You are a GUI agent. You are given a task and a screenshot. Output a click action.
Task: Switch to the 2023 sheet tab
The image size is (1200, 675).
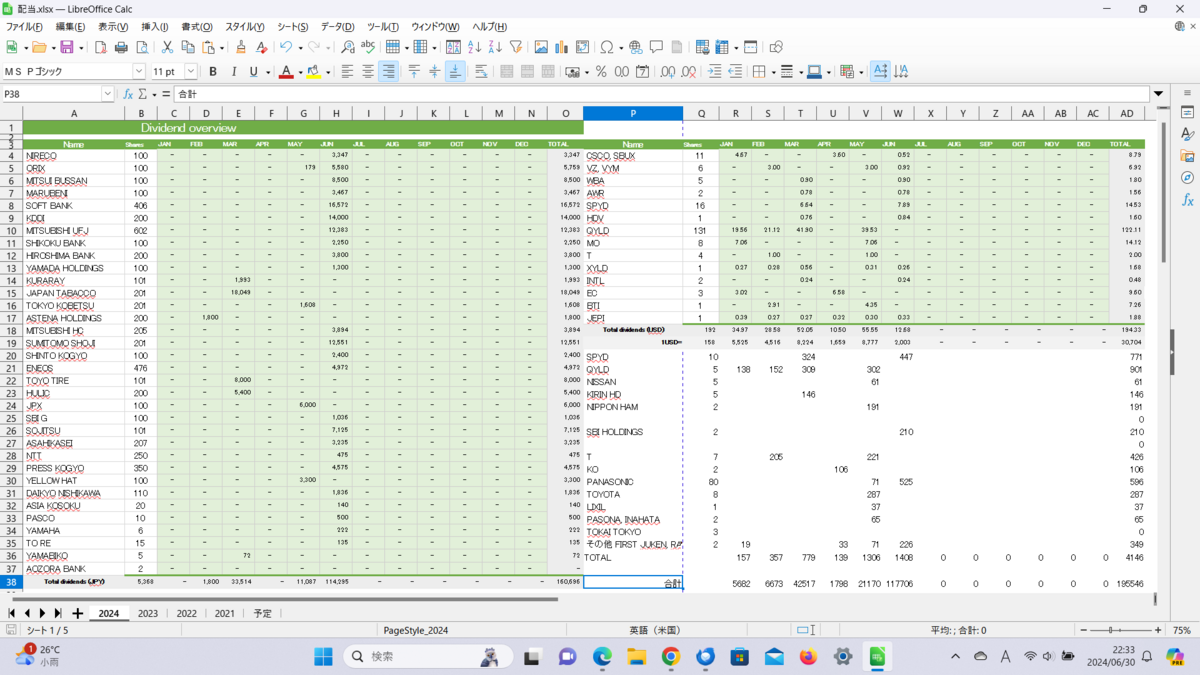147,613
